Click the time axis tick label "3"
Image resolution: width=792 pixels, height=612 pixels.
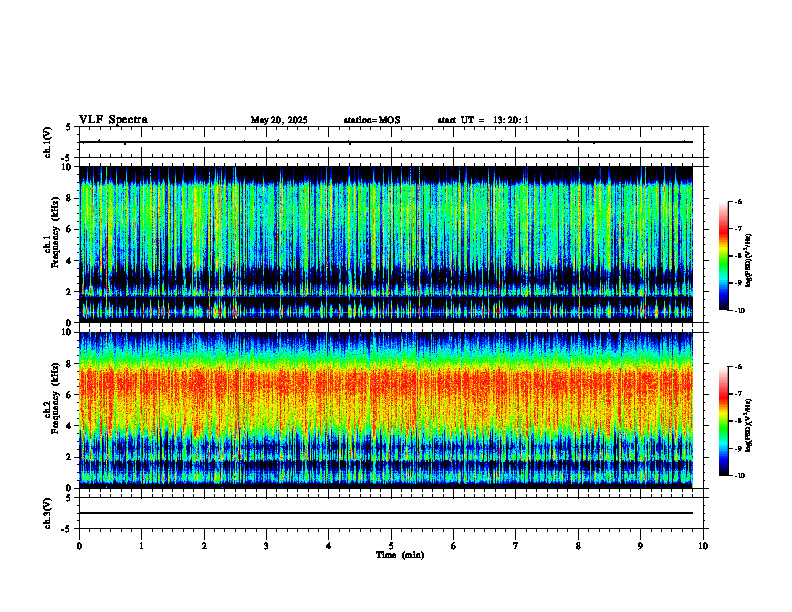[x=266, y=546]
